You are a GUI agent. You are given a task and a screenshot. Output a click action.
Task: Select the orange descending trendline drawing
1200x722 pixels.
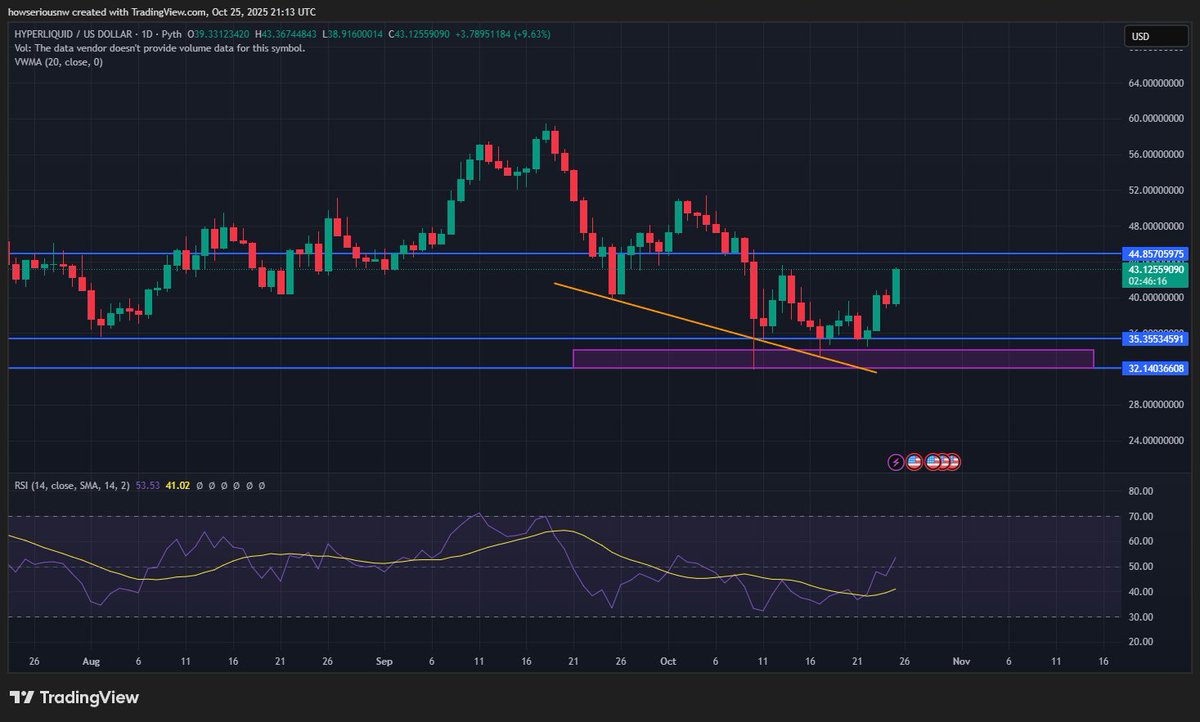coord(715,327)
